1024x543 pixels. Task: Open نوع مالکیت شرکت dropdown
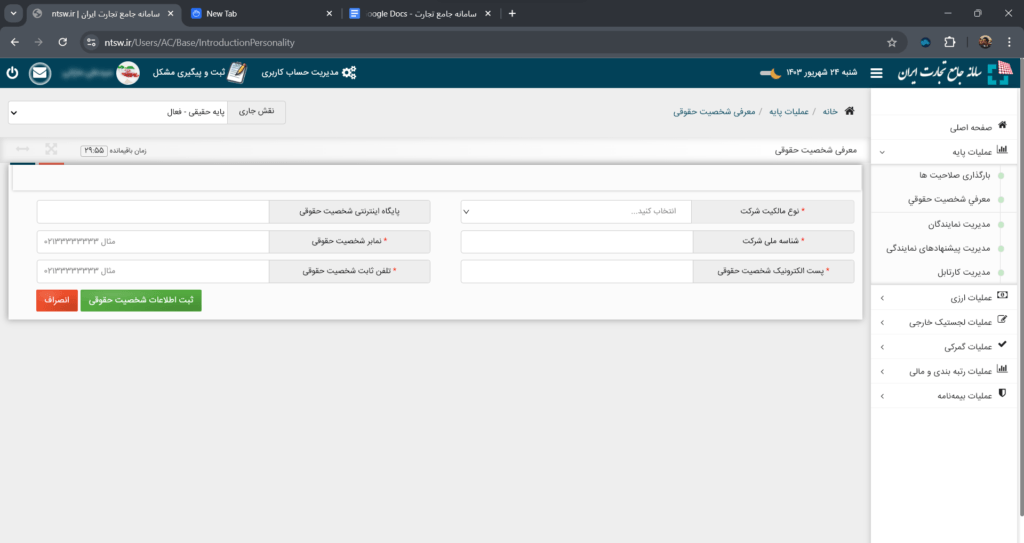tap(576, 212)
